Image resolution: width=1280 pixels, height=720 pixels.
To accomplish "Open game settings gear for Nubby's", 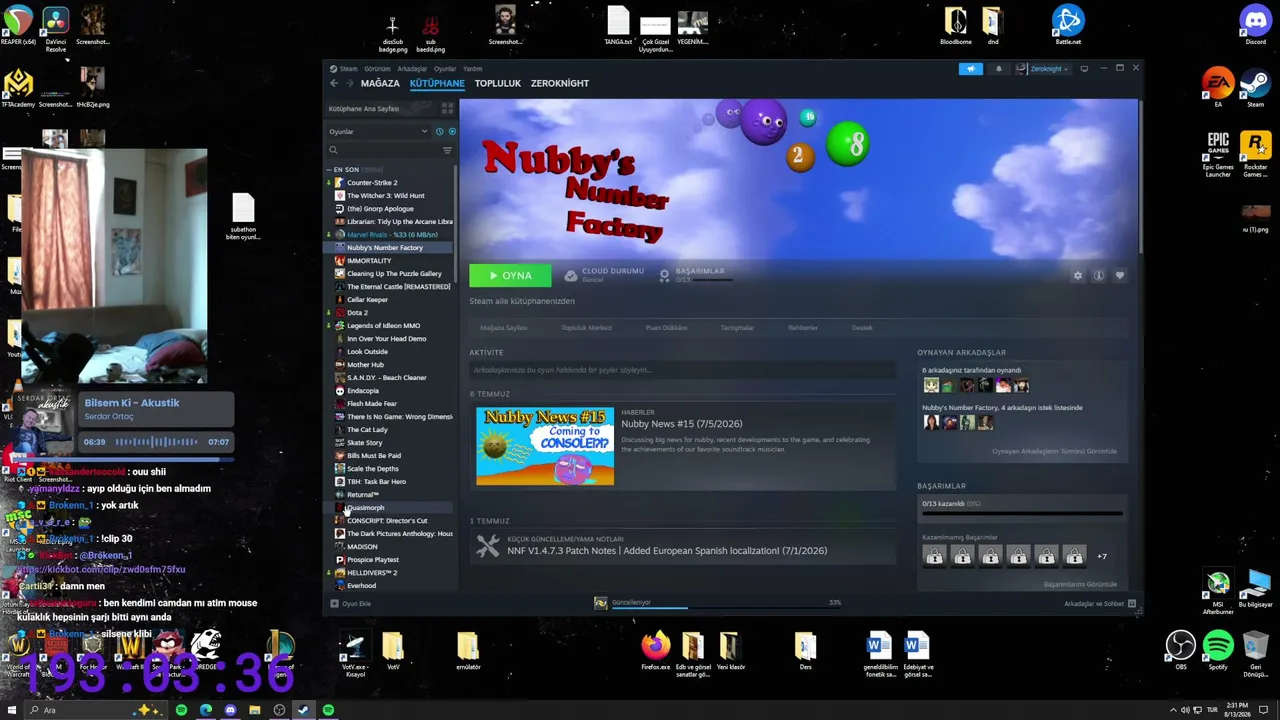I will [1077, 276].
